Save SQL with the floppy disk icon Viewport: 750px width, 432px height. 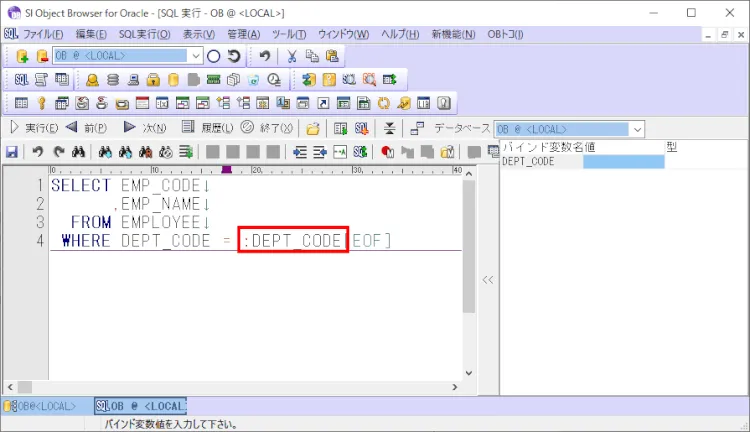[11, 152]
